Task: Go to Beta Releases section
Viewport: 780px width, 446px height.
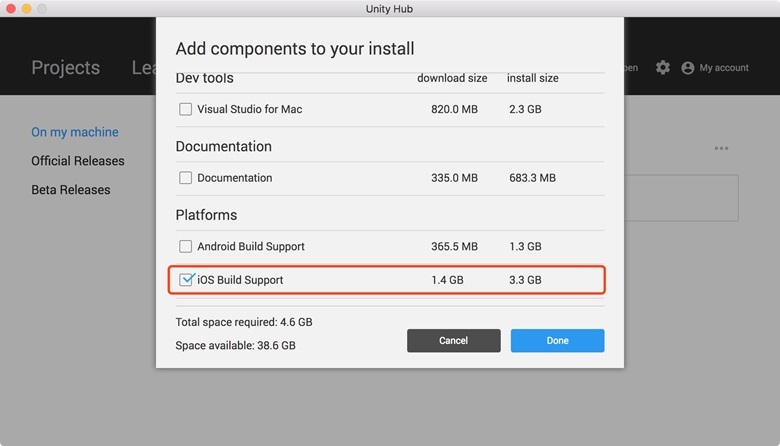Action: (71, 190)
